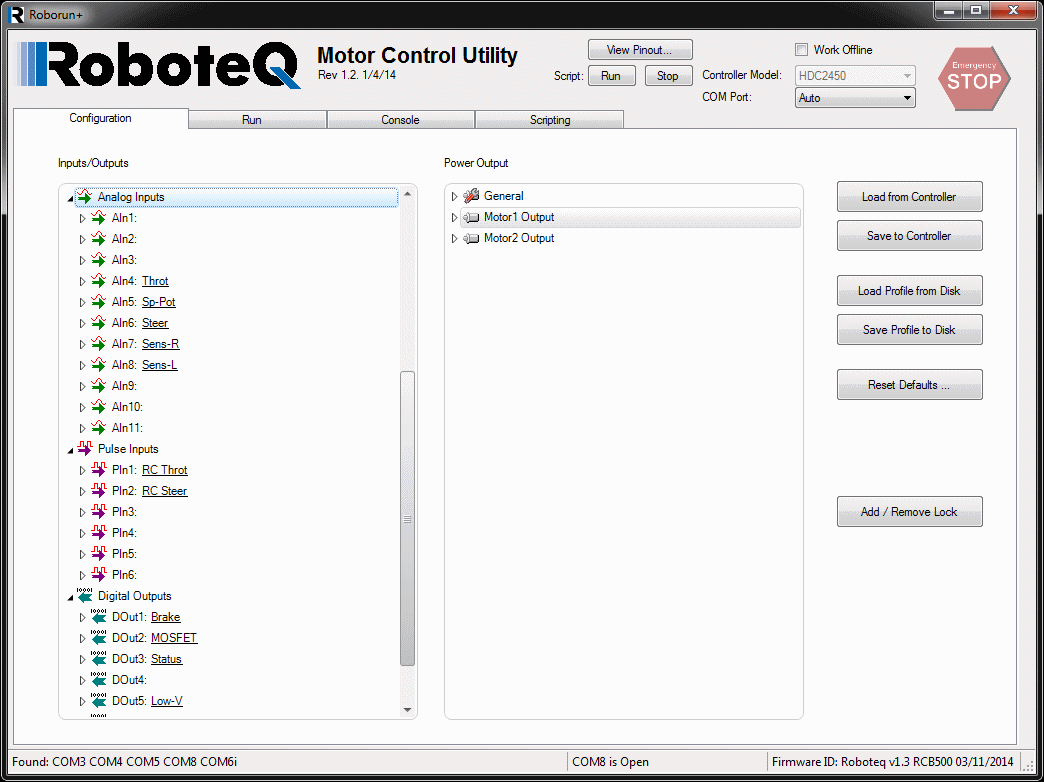The height and width of the screenshot is (782, 1044).
Task: Click the Pulse Inputs purple arrow icon
Action: (x=85, y=449)
